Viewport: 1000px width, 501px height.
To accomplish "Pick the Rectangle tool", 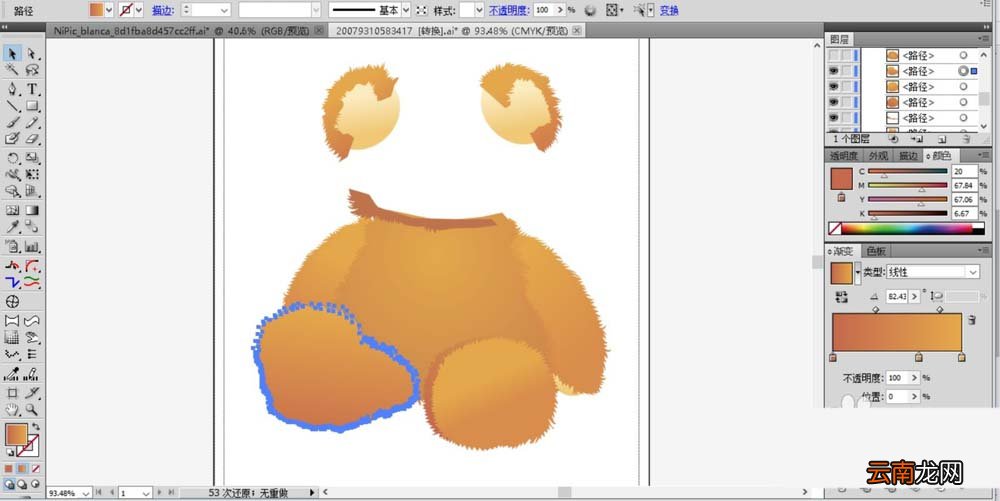I will pos(32,106).
